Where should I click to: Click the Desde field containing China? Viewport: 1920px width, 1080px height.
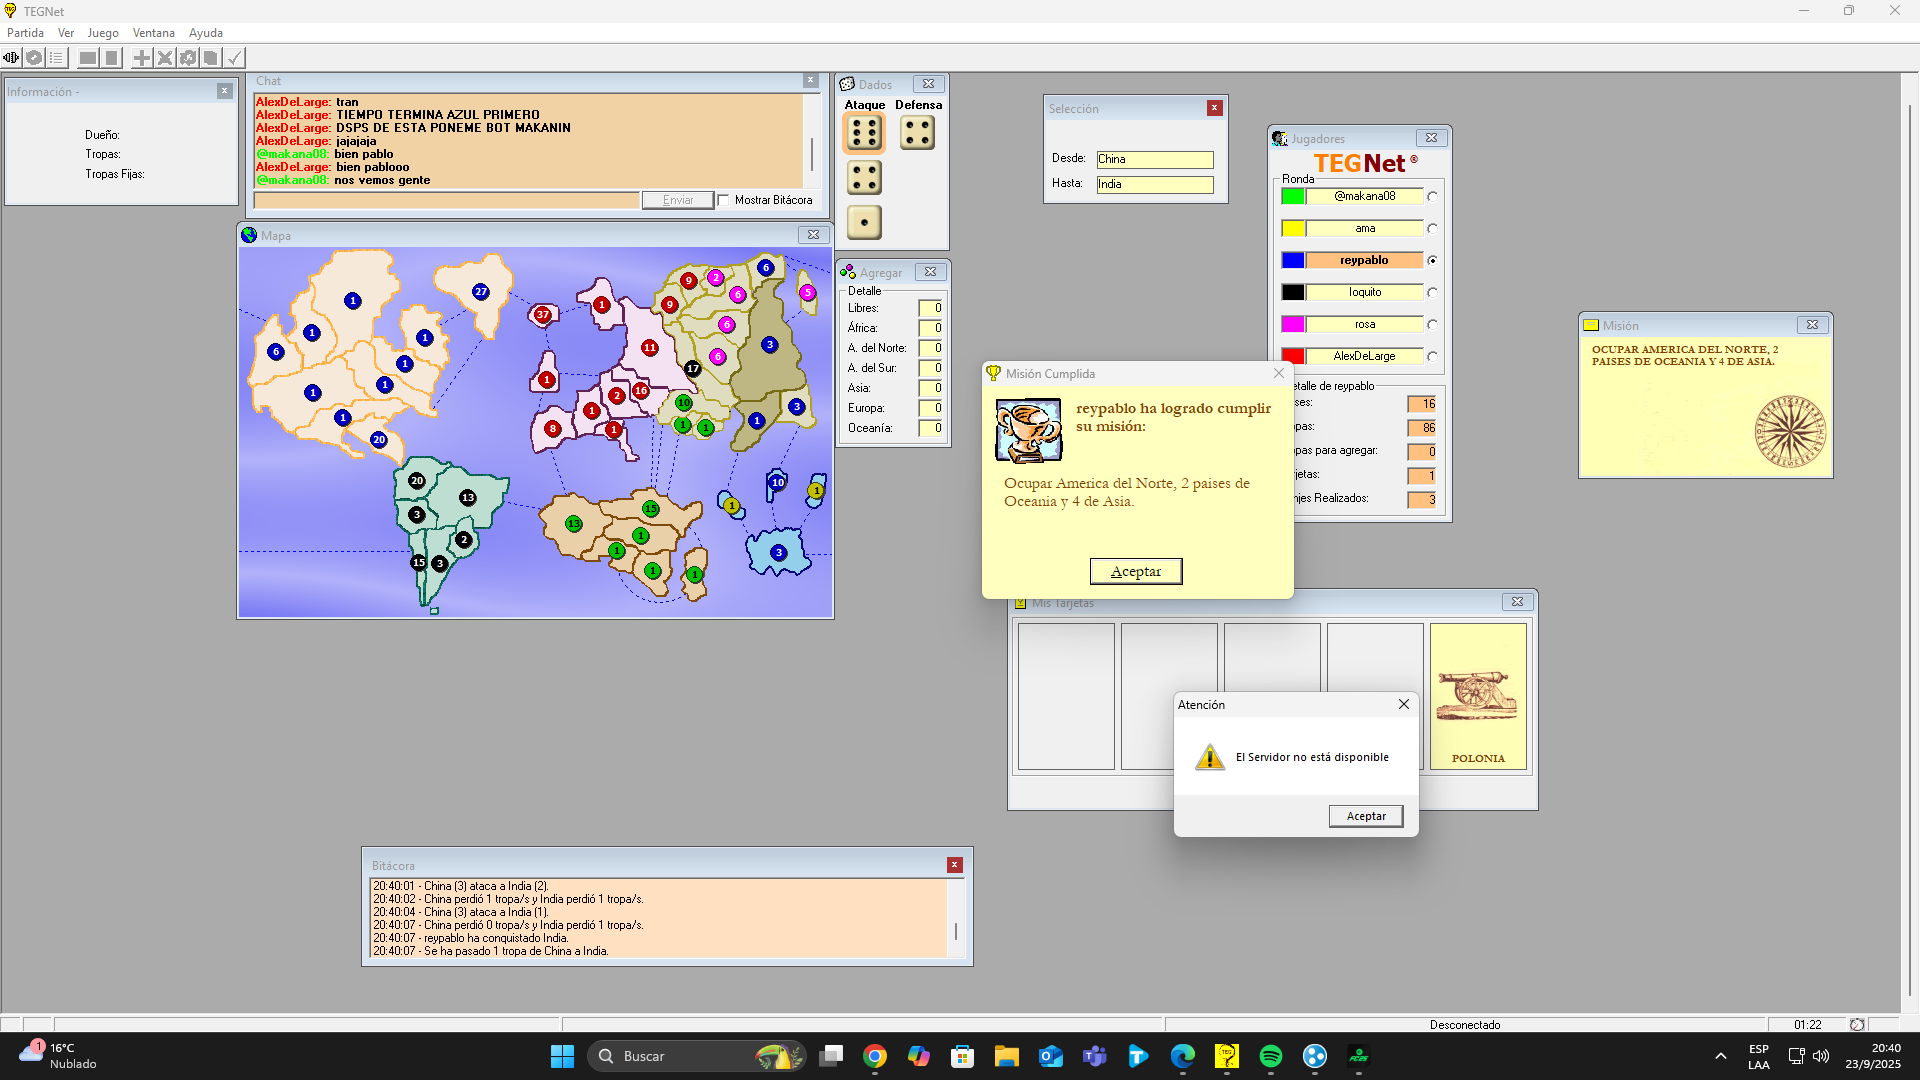1154,159
